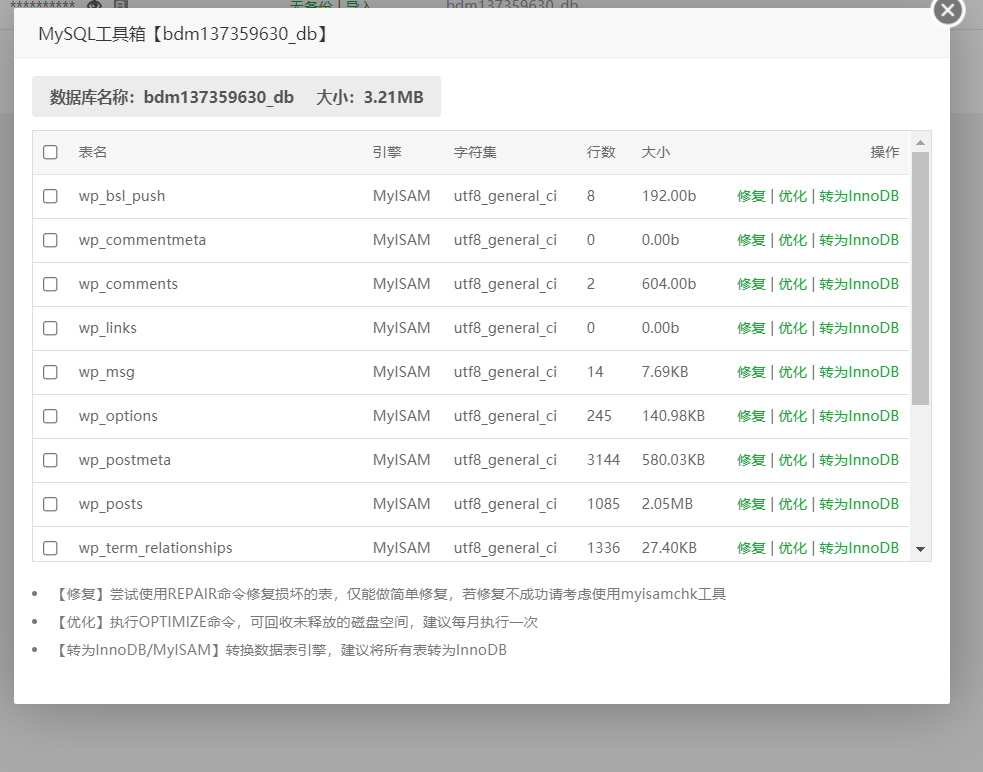This screenshot has height=772, width=983.
Task: Click the wp_posts table name
Action: (111, 504)
